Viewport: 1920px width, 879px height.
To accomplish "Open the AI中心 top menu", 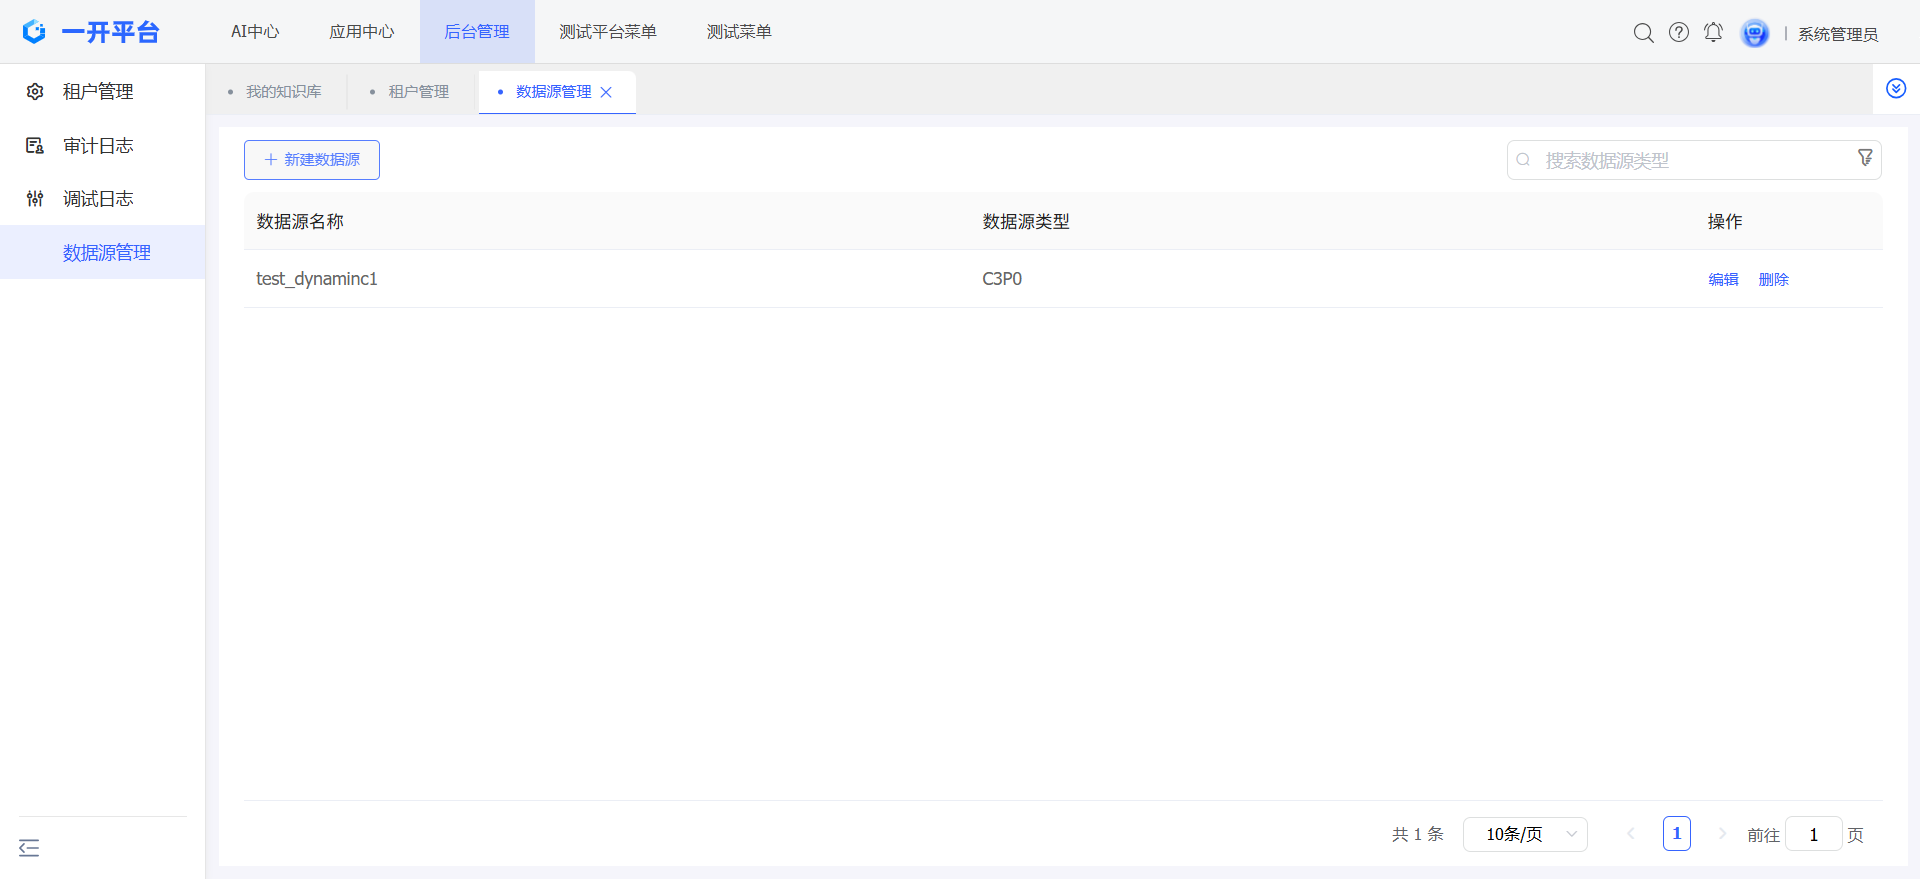I will click(x=255, y=32).
